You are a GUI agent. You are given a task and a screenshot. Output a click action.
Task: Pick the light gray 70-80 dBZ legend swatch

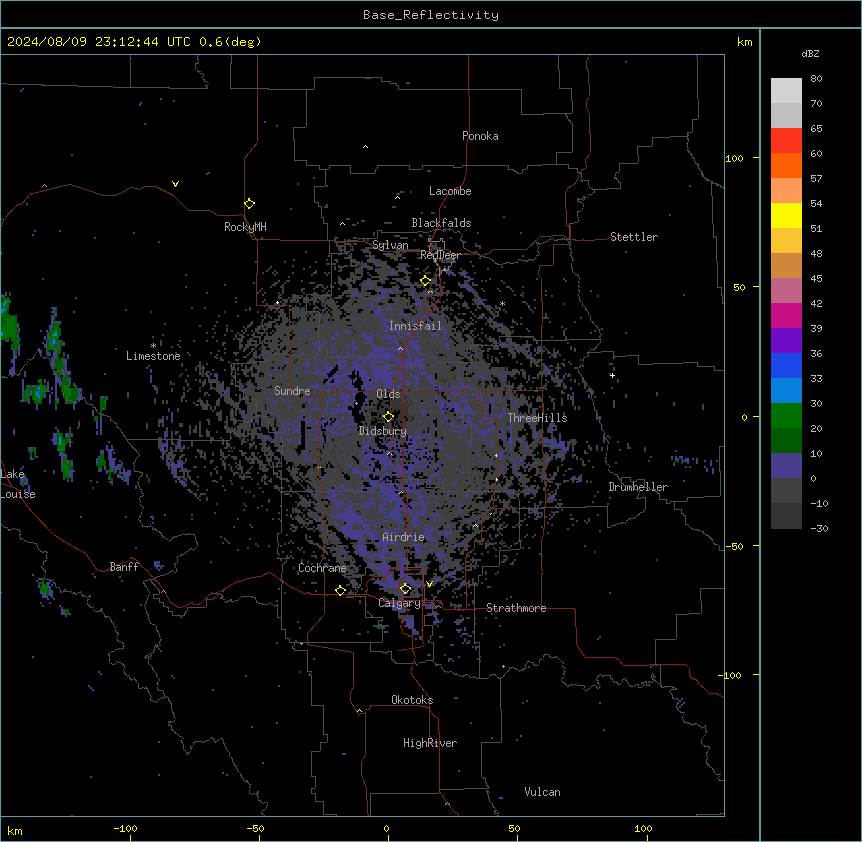786,91
